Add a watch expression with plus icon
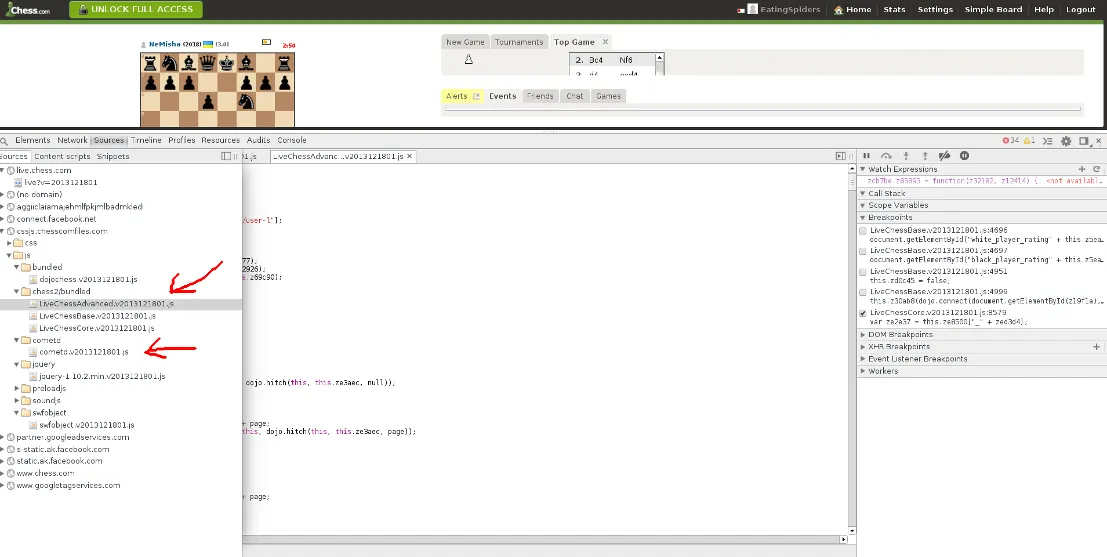 tap(1082, 169)
